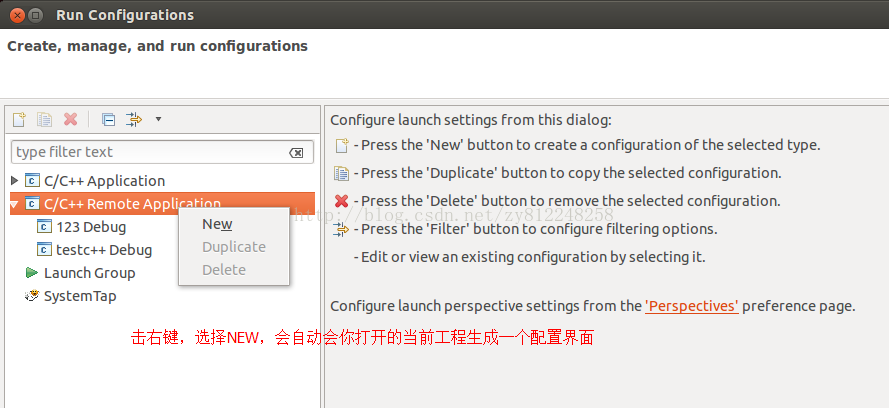Clear the filter text with the erase icon
This screenshot has width=889, height=408.
point(296,153)
